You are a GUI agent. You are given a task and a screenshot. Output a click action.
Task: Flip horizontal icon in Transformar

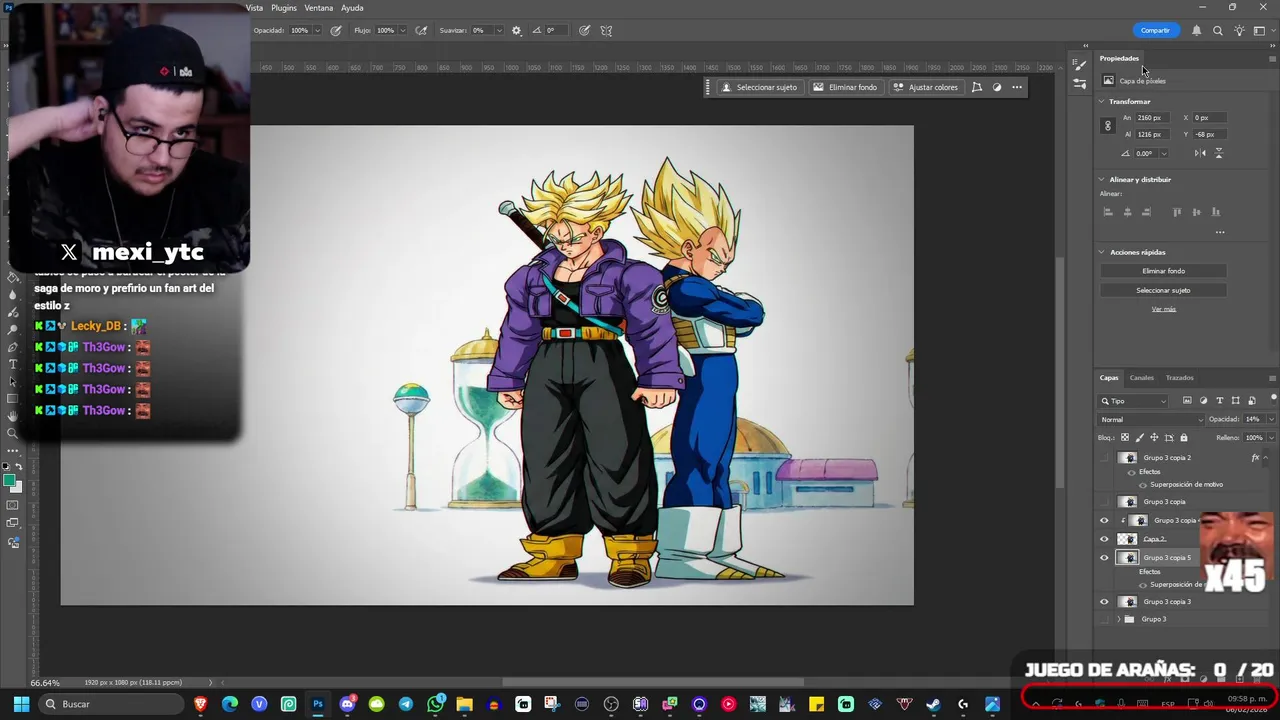coord(1200,153)
